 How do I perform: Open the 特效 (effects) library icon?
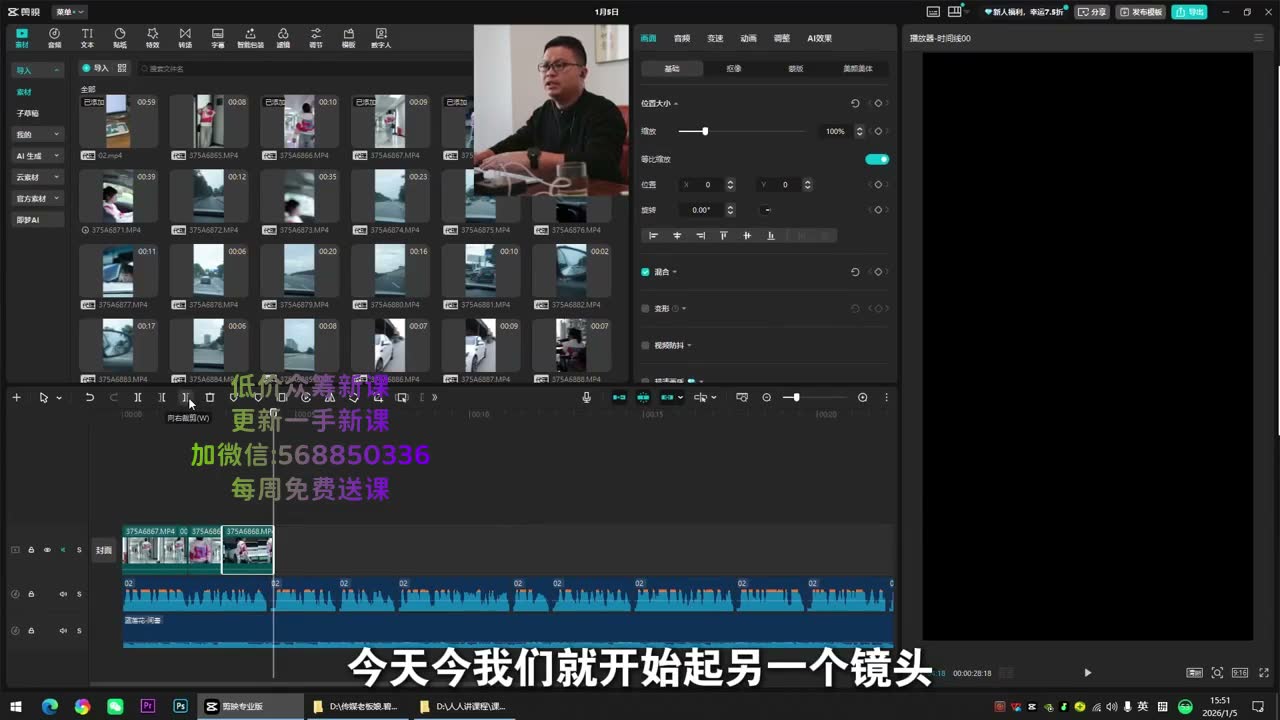tap(152, 38)
